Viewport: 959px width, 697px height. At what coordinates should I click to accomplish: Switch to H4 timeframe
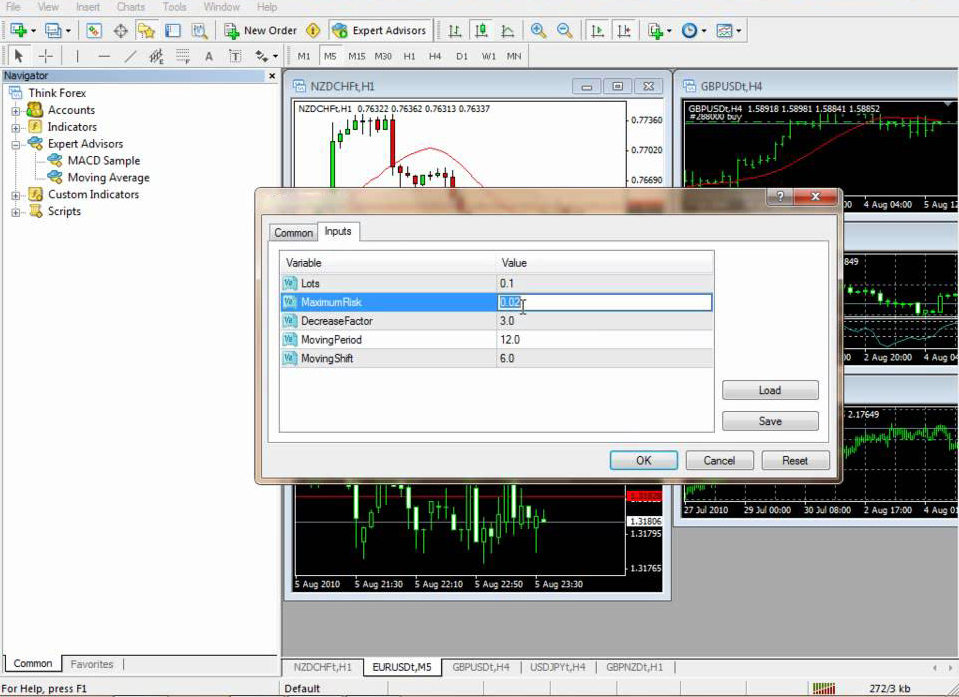pyautogui.click(x=435, y=56)
